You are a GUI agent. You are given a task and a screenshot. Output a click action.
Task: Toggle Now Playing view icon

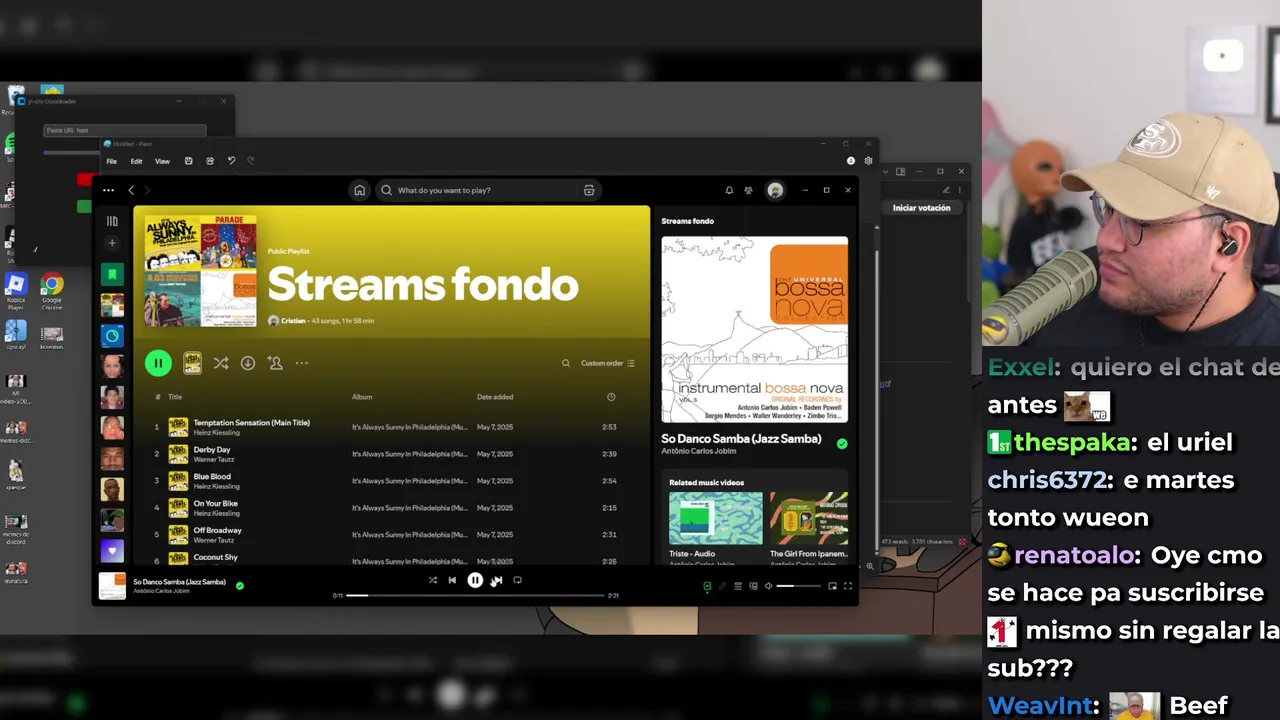[x=707, y=586]
